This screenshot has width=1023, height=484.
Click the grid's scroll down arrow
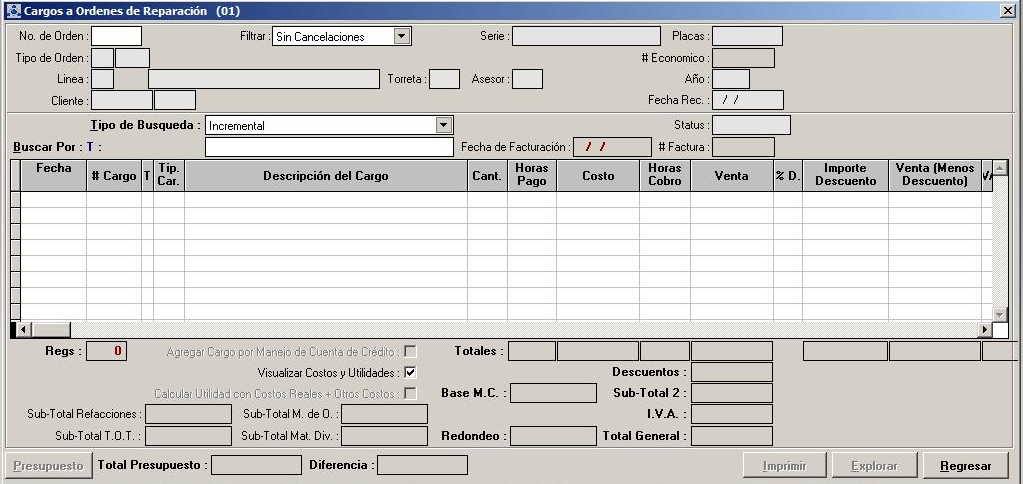pyautogui.click(x=1000, y=315)
